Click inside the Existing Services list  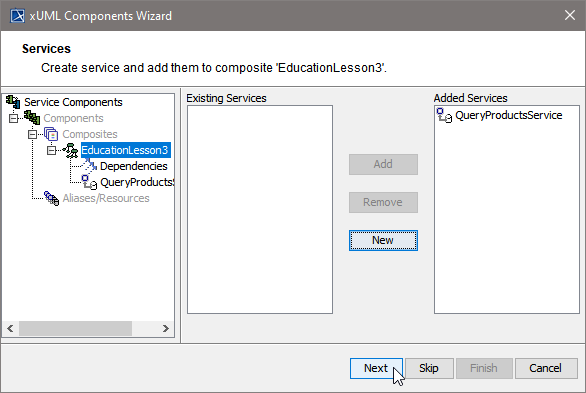click(x=260, y=209)
